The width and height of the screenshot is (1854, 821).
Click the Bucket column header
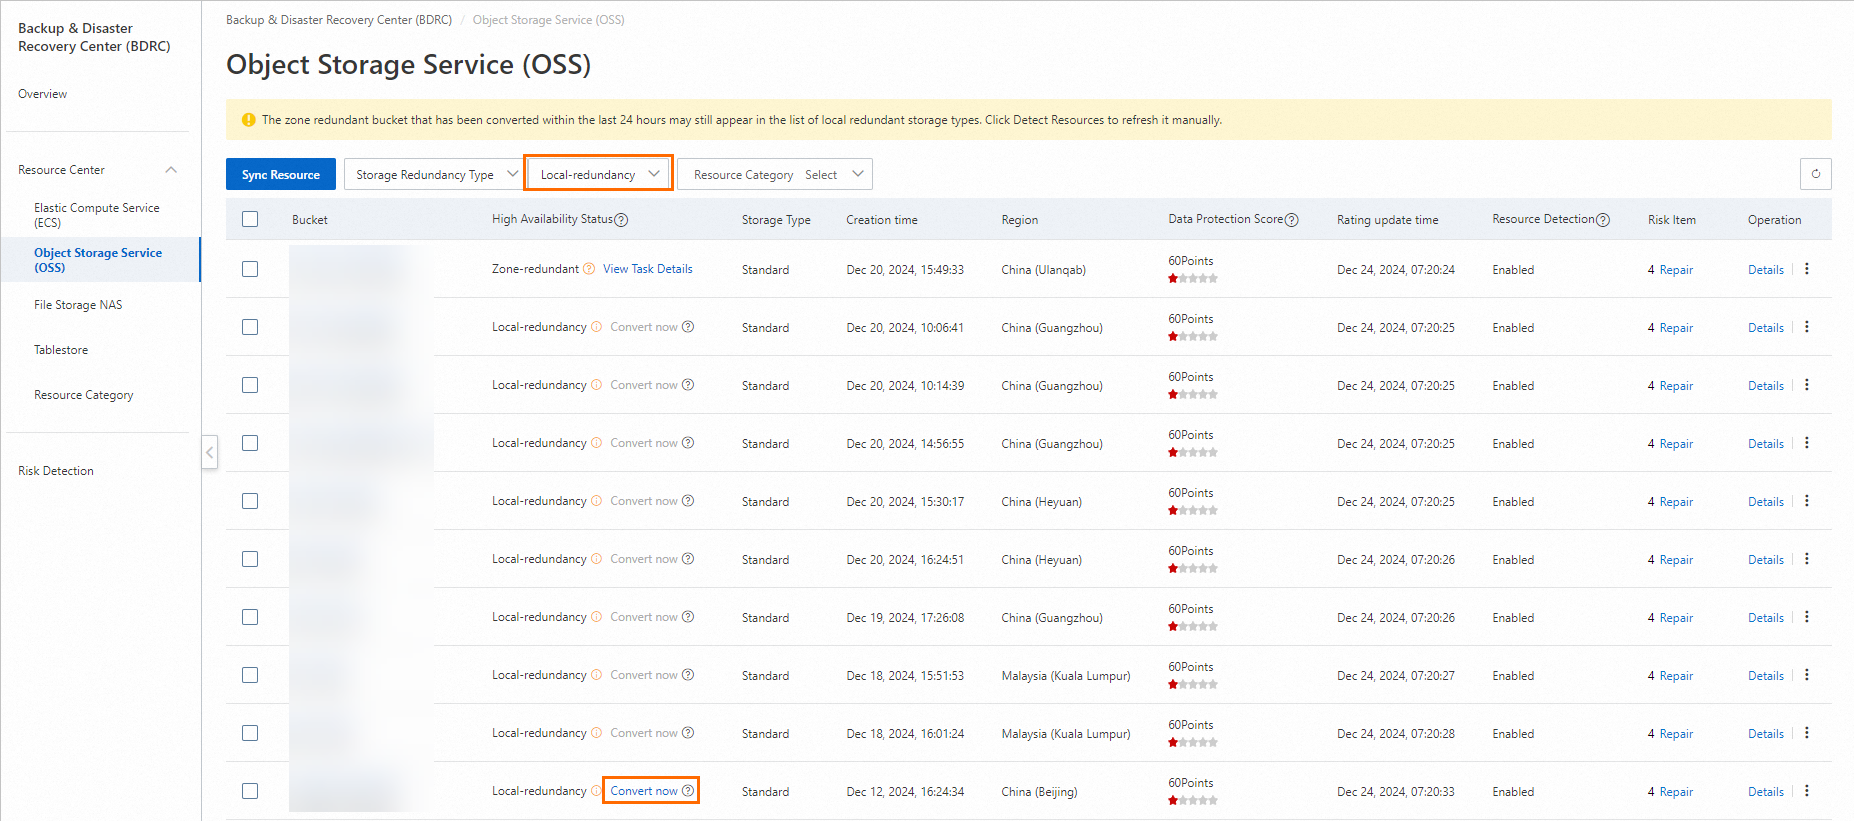[x=310, y=220]
